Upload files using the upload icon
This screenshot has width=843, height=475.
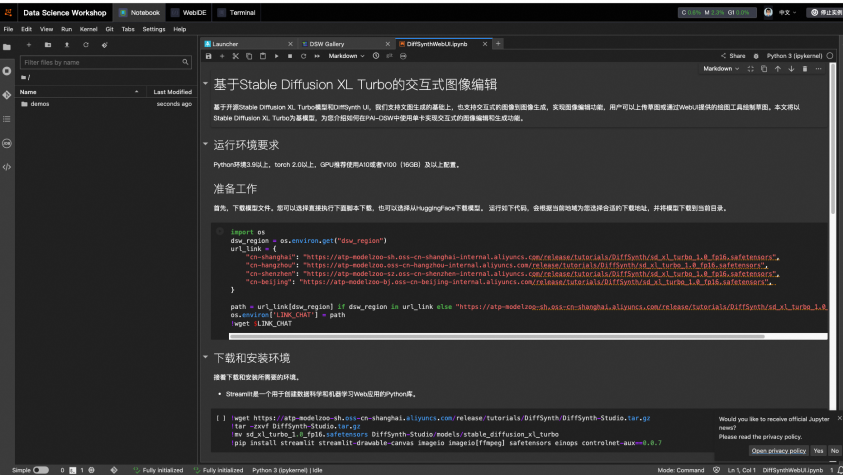[x=67, y=45]
